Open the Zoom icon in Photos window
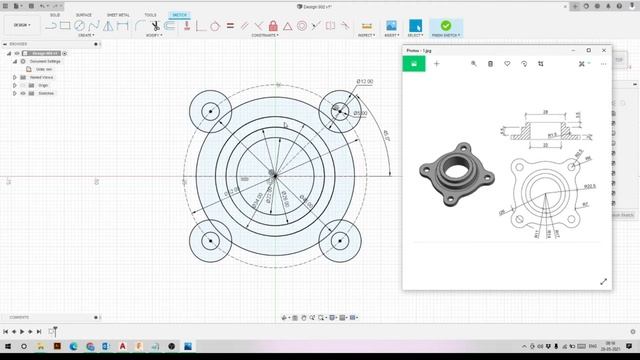The width and height of the screenshot is (640, 360). (x=473, y=64)
